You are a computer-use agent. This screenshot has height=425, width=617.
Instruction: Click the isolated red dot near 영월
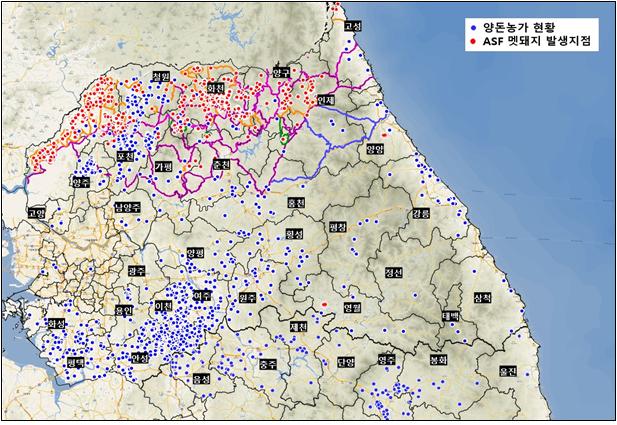(x=326, y=304)
